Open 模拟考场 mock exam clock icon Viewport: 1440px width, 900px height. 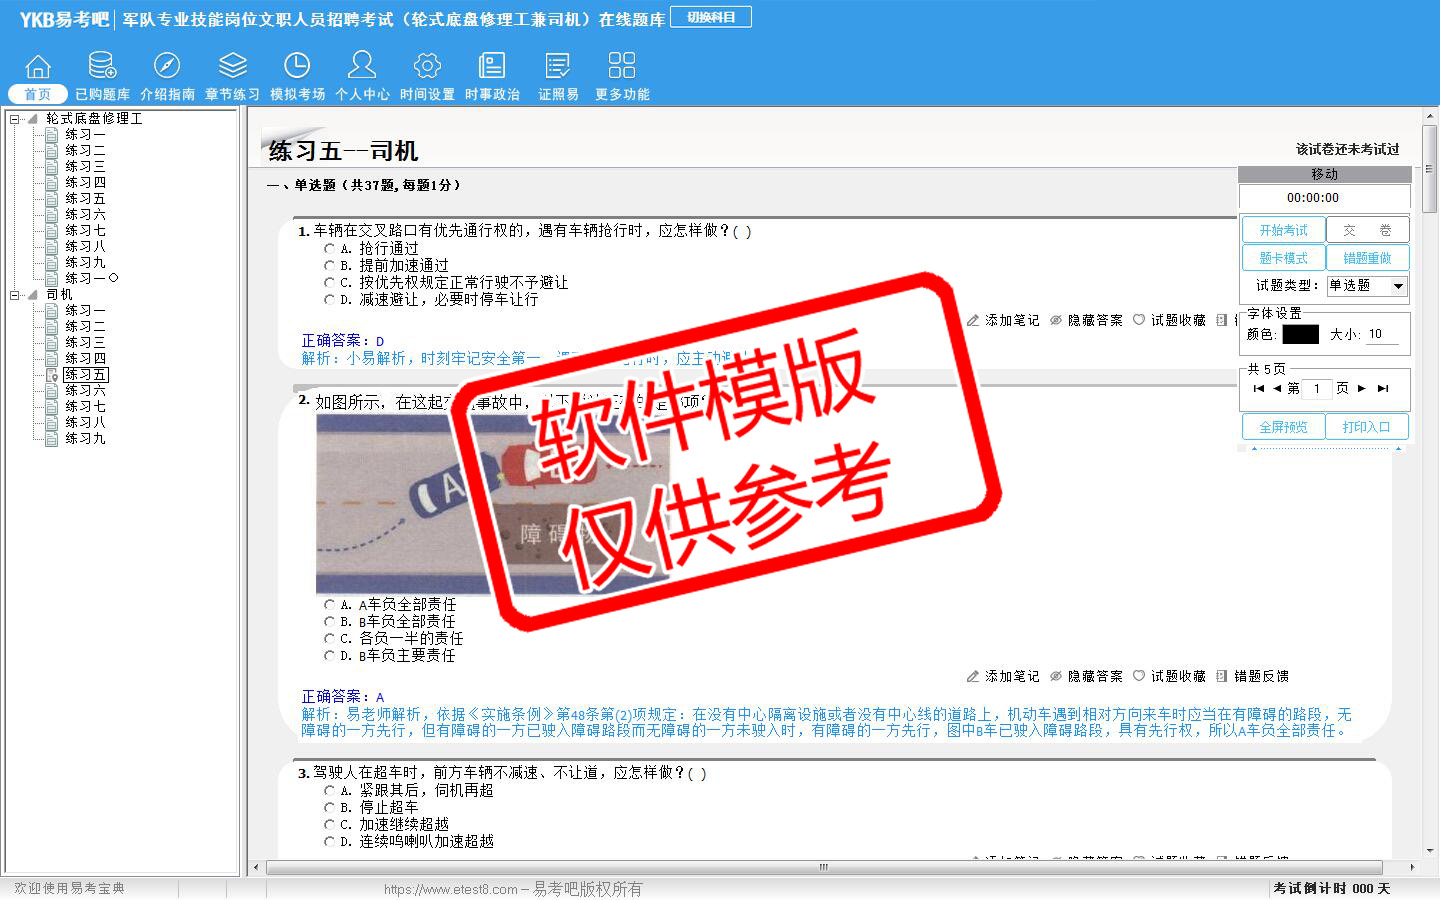tap(297, 67)
